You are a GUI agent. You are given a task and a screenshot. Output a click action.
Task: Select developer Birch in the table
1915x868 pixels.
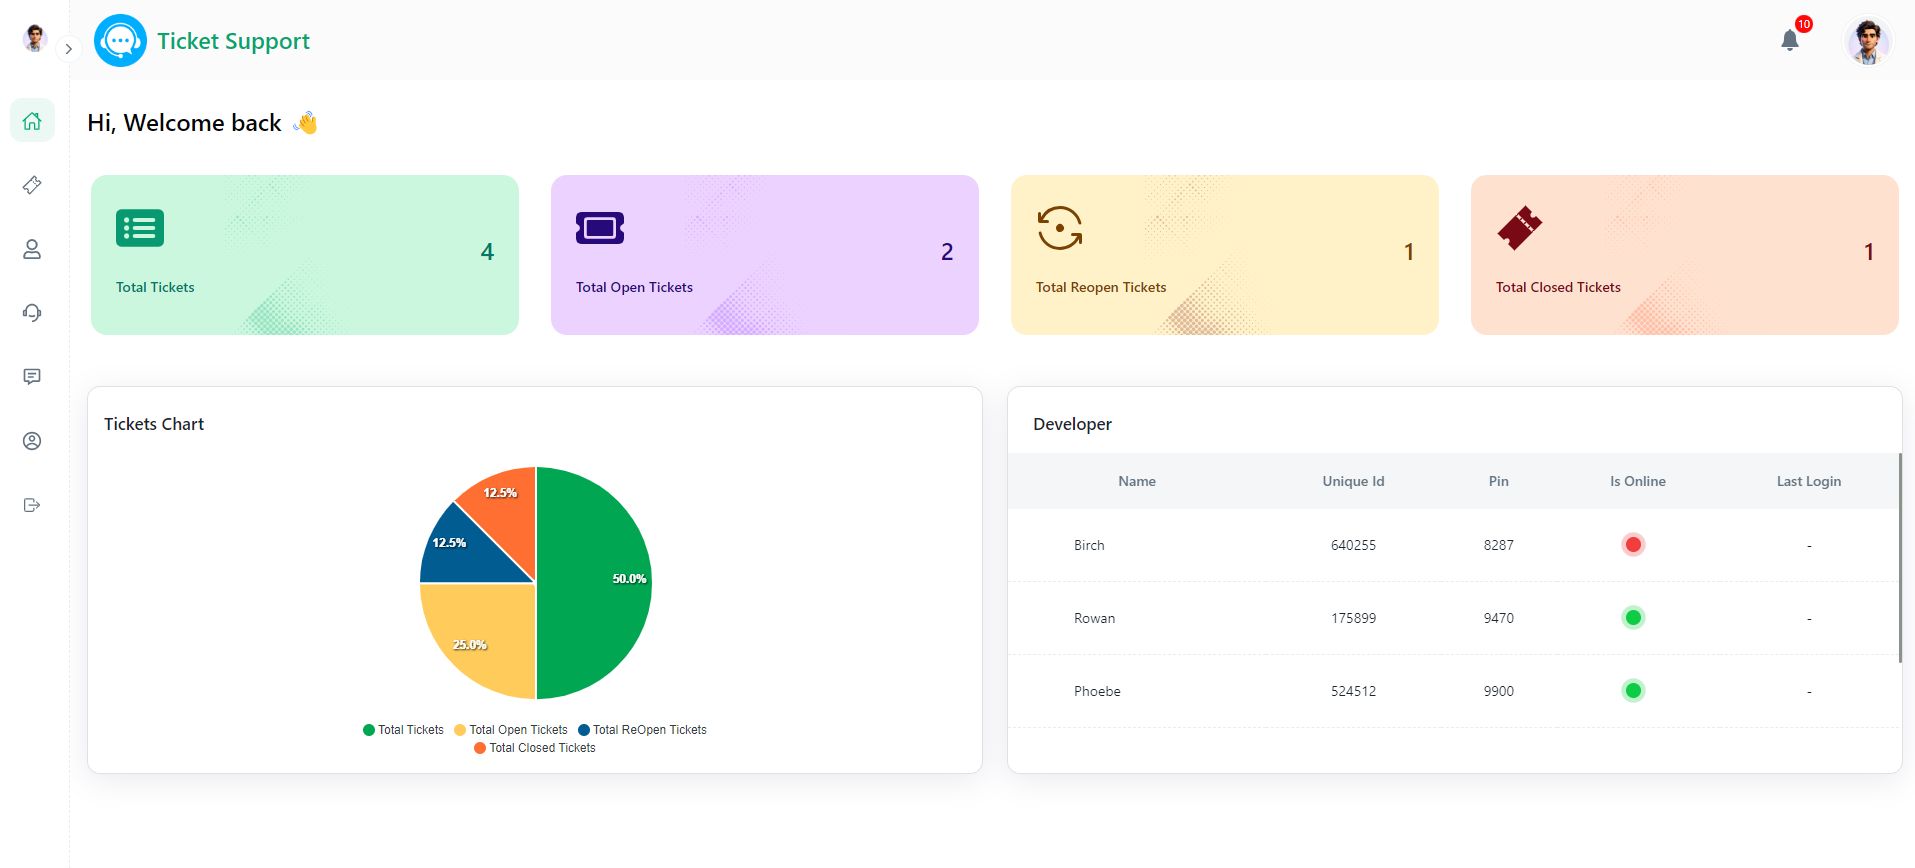(x=1089, y=545)
